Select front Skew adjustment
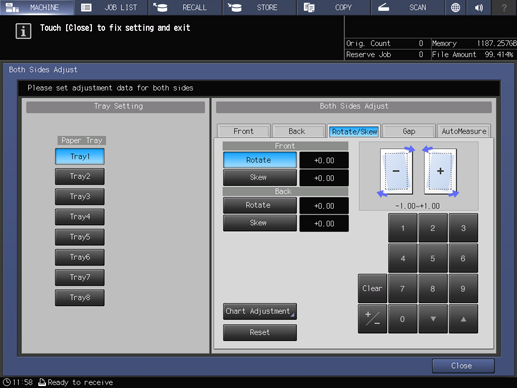 click(260, 177)
